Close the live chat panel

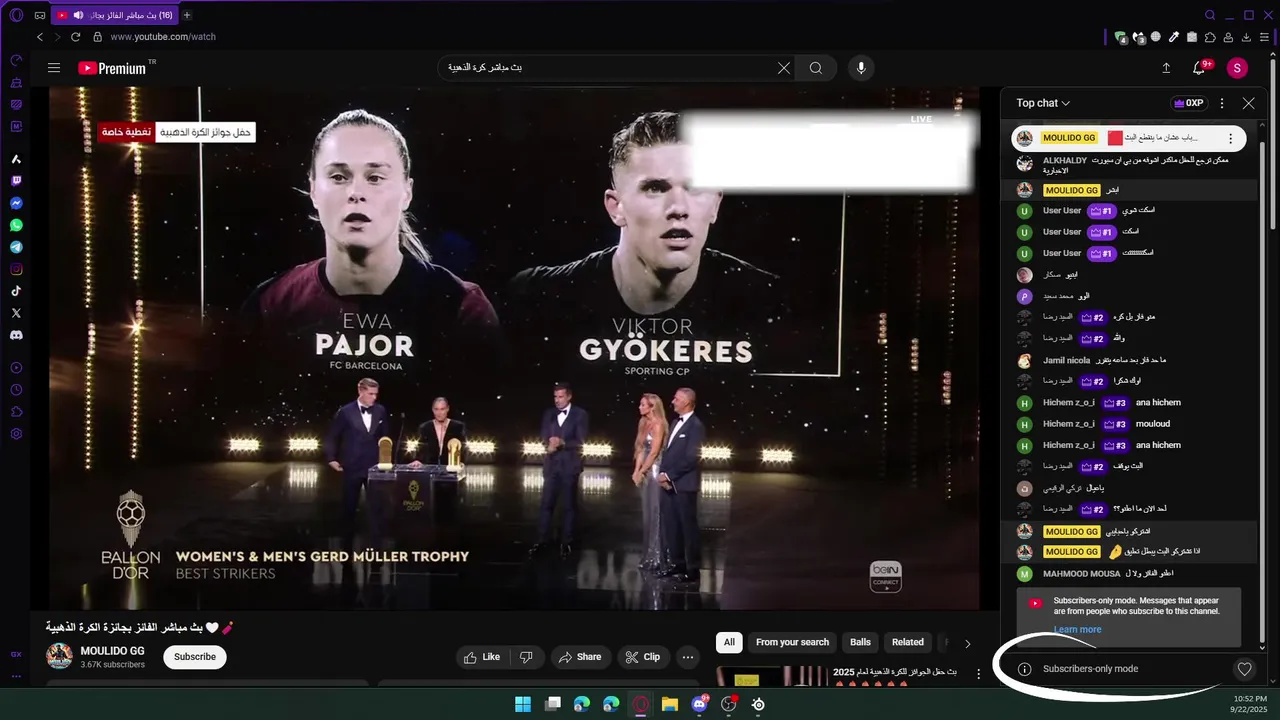(1248, 103)
